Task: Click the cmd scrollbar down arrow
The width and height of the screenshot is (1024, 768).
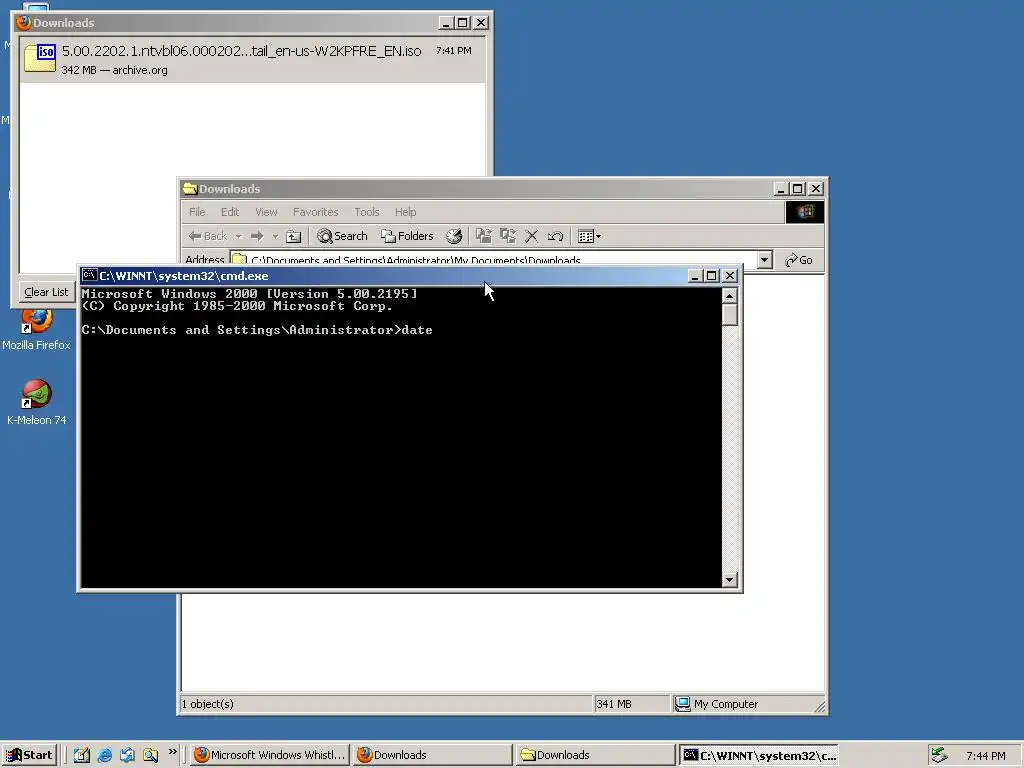Action: [729, 579]
